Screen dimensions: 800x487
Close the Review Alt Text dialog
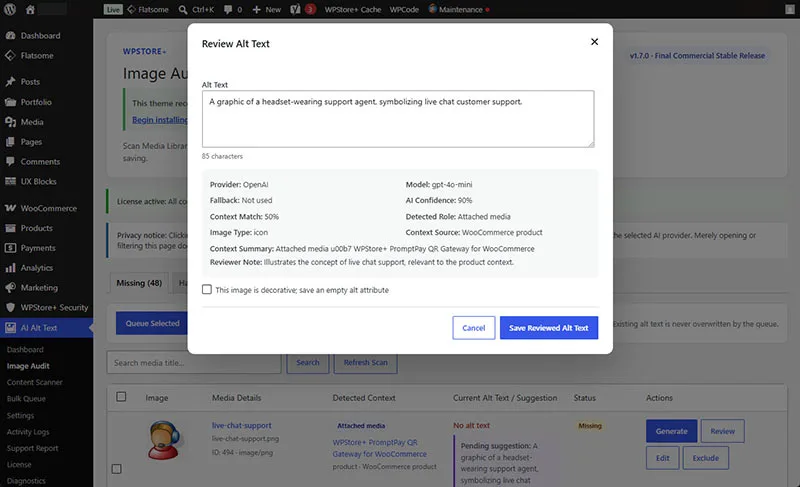click(594, 42)
